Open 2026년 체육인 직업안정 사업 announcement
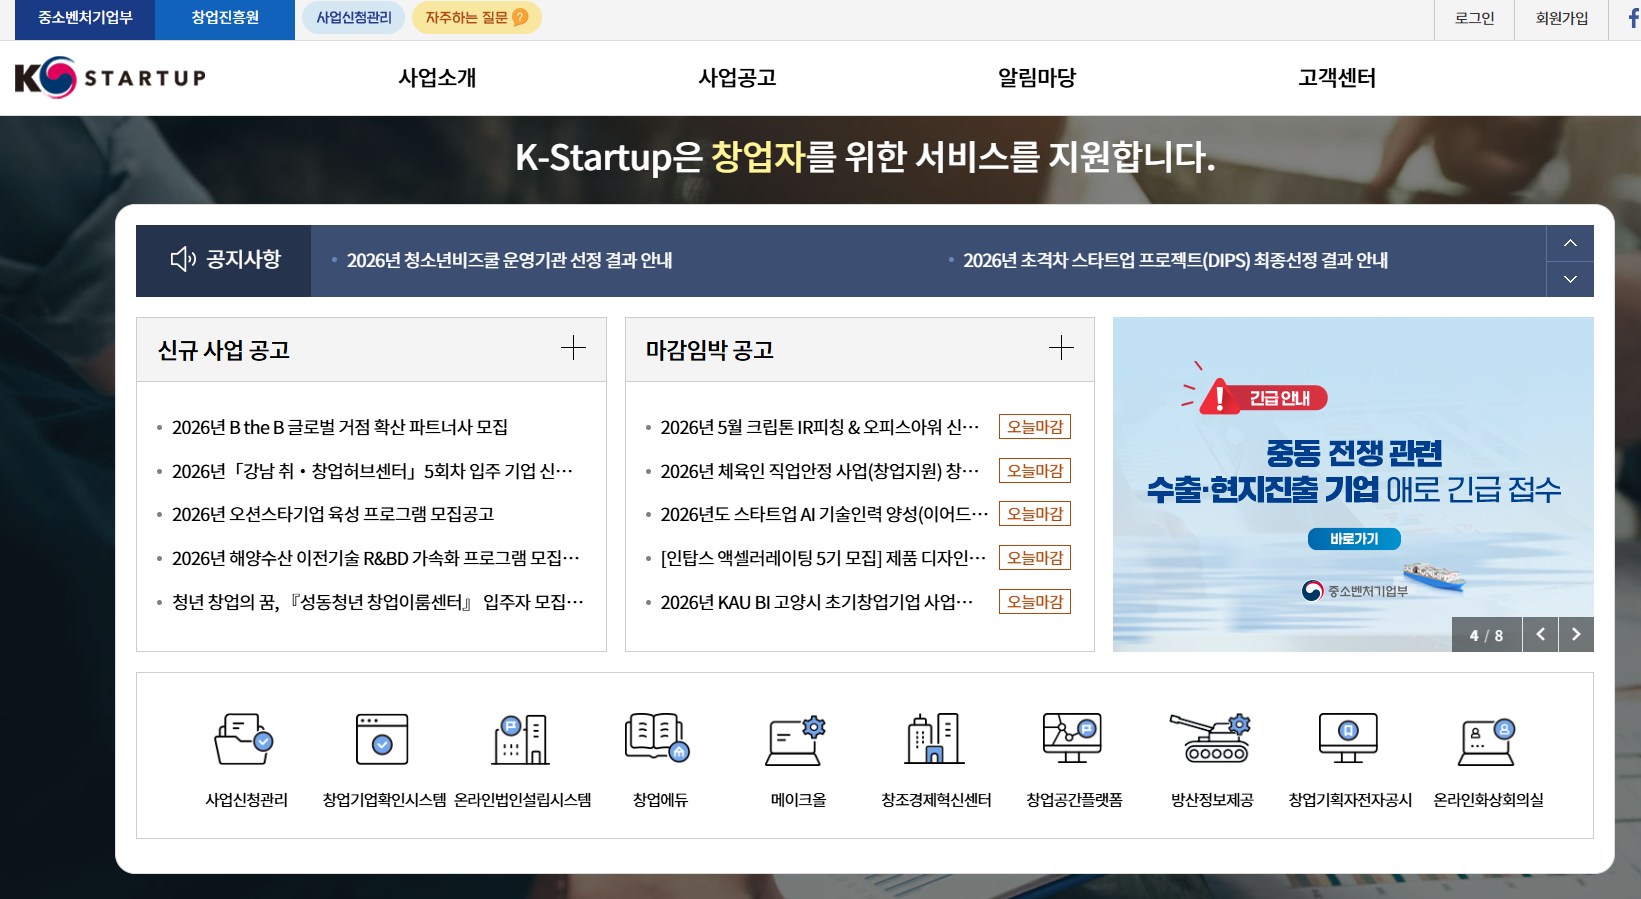1641x899 pixels. point(820,471)
